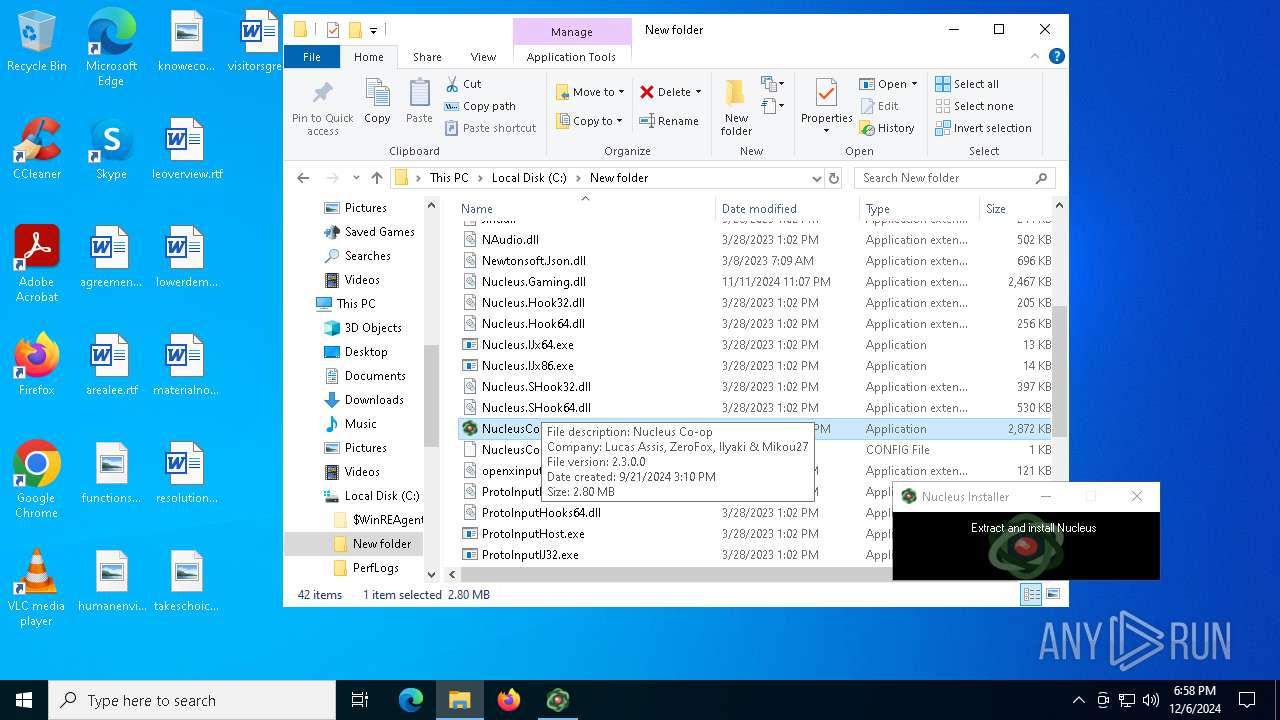
Task: Click Local Disk (C:) in address bar
Action: click(x=529, y=178)
